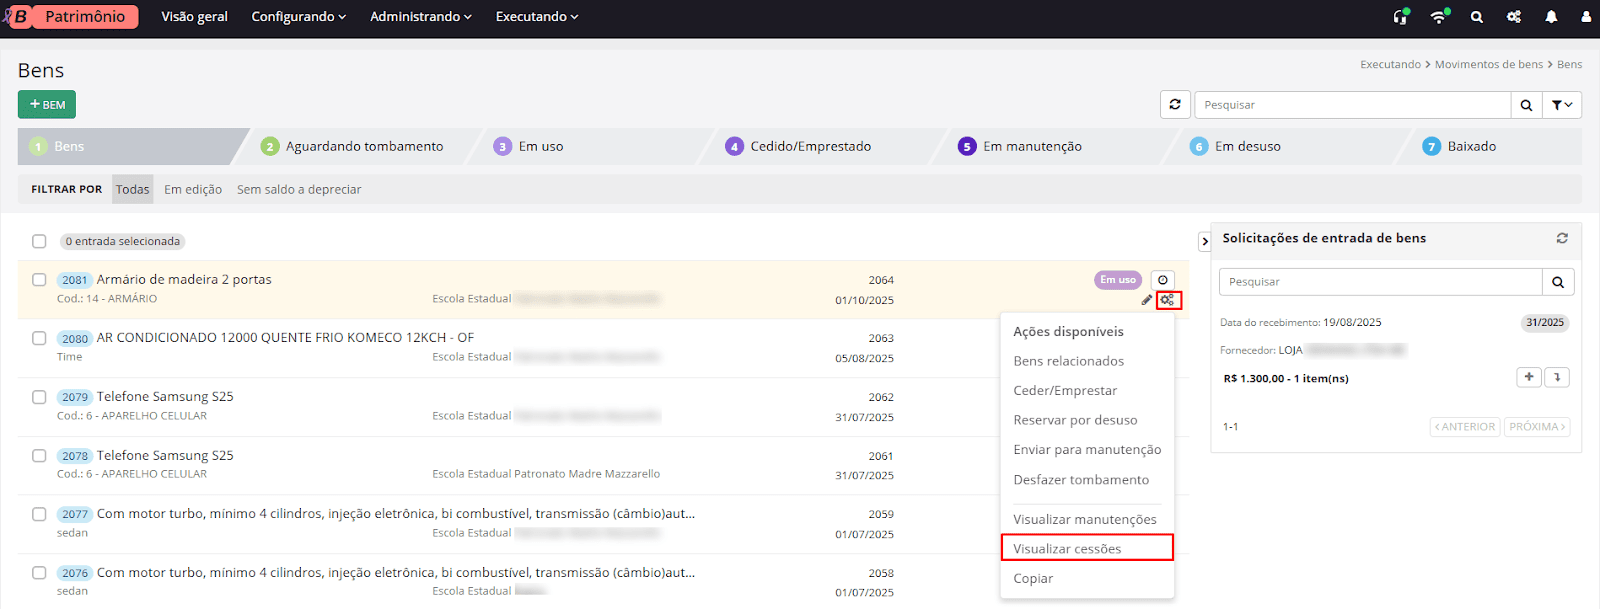Choose Visualizar cessões from the actions menu
This screenshot has width=1600, height=609.
pyautogui.click(x=1067, y=548)
